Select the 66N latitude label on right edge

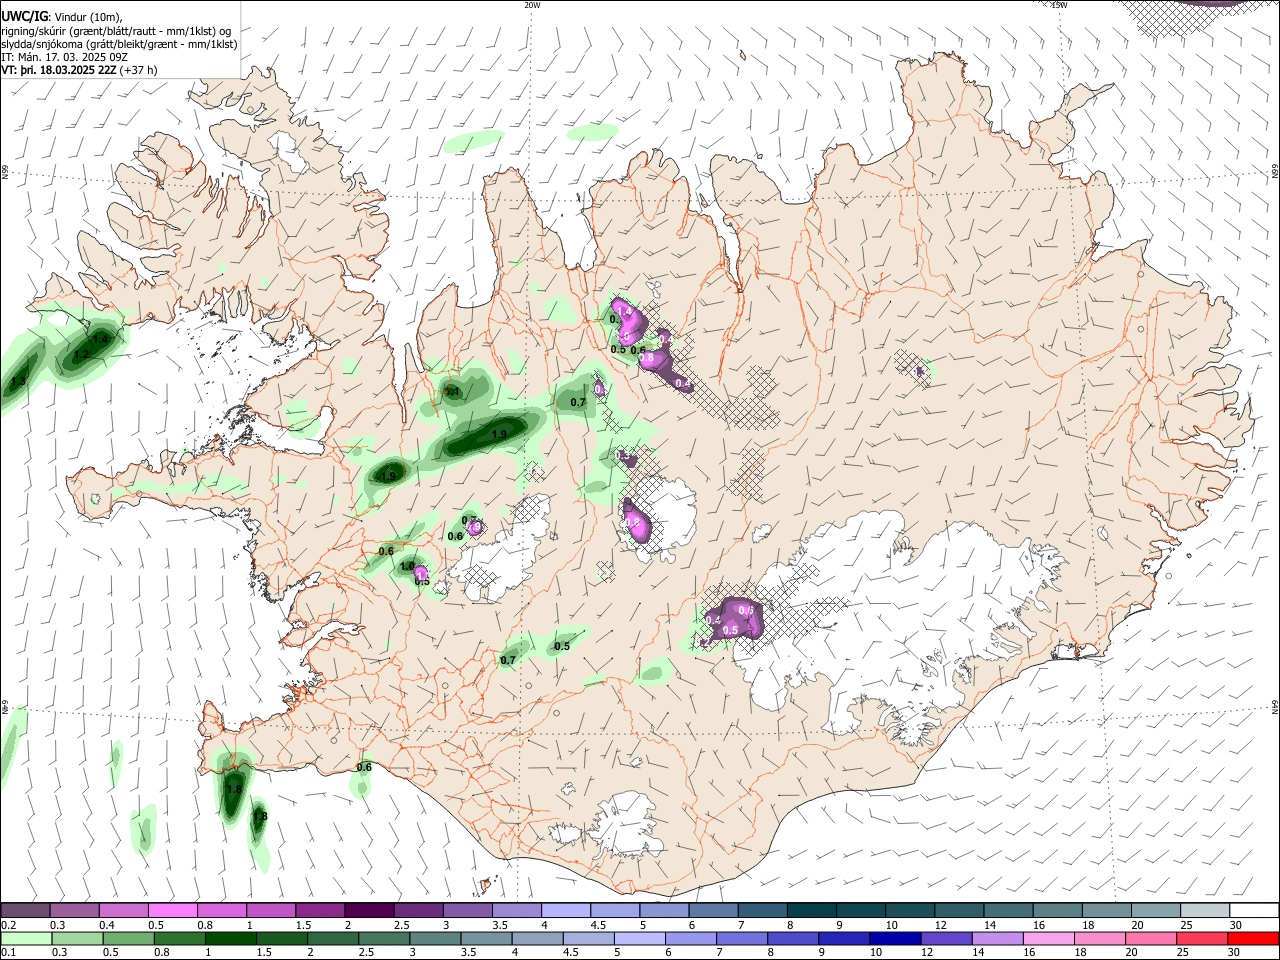click(1275, 171)
